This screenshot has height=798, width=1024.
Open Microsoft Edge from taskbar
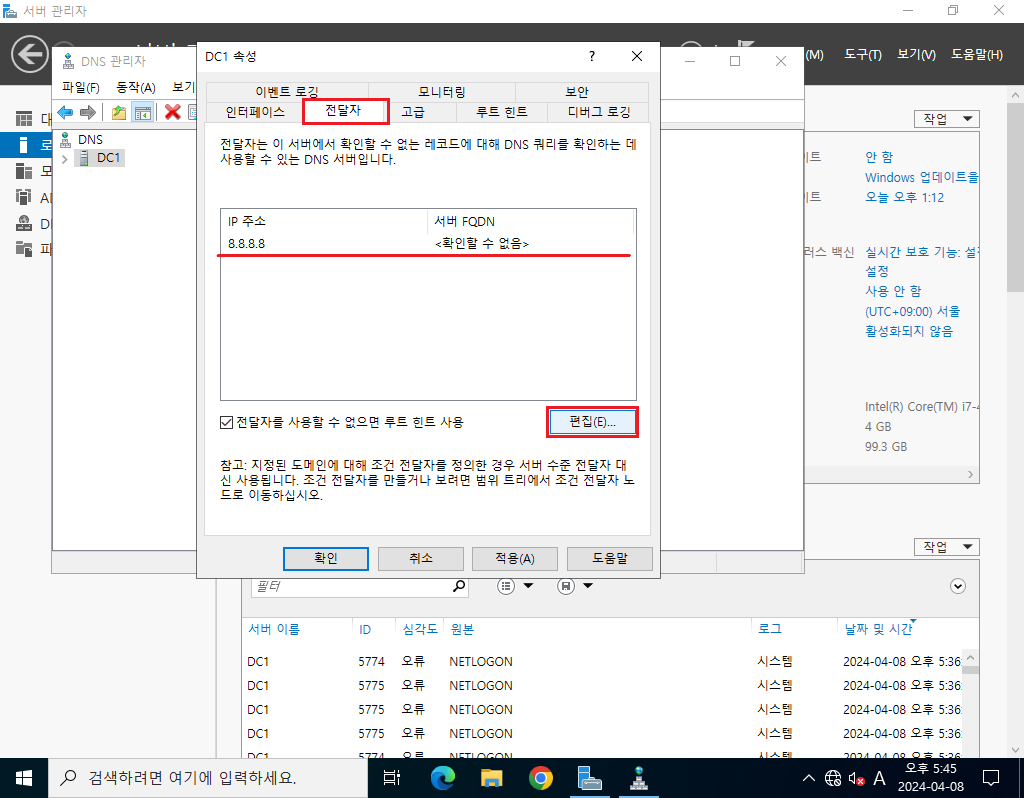442,778
